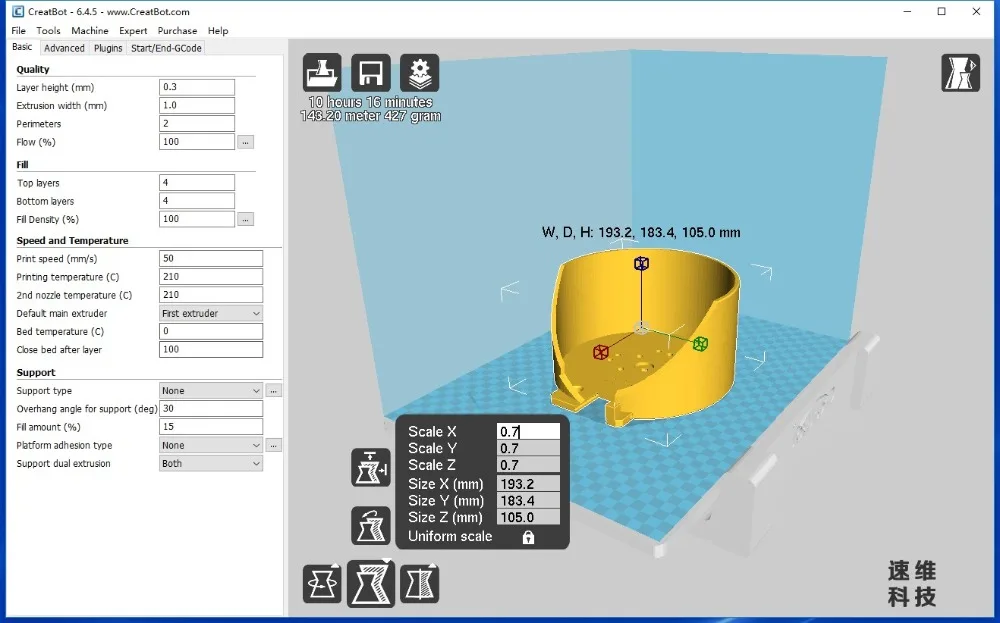
Task: Select the Mirror tool icon
Action: [419, 583]
